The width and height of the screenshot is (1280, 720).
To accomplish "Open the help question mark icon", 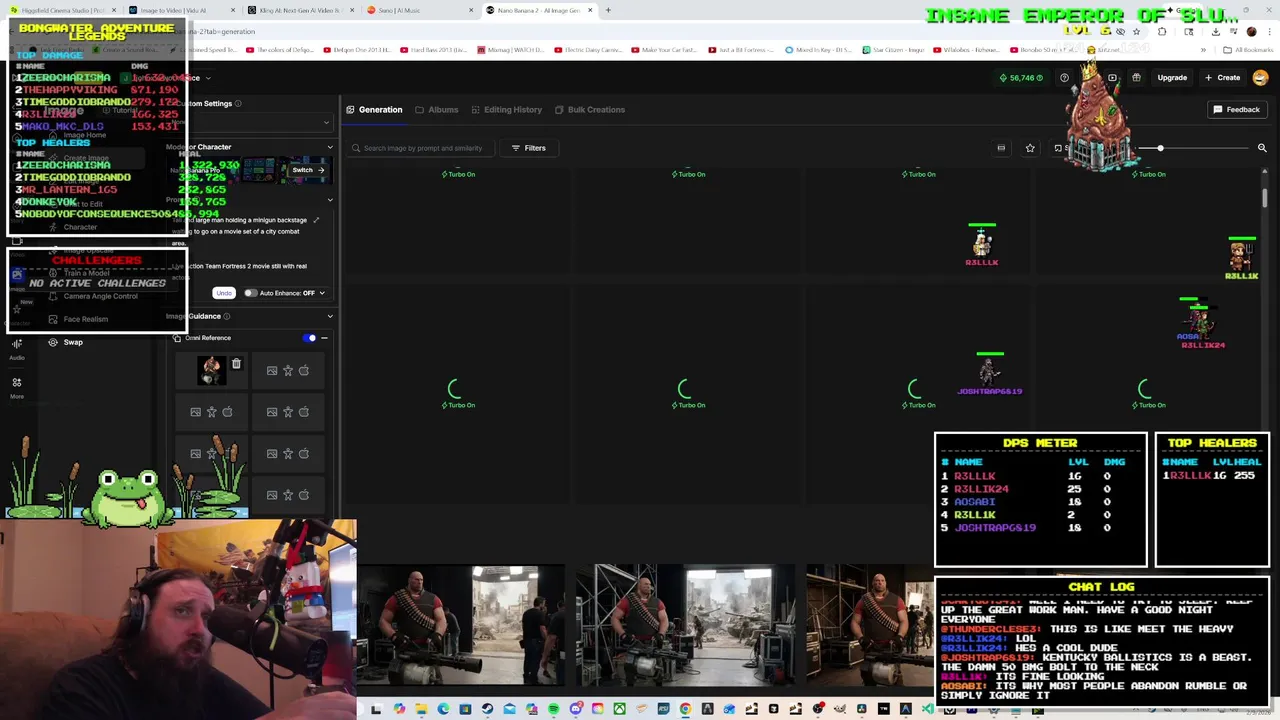I will tap(1064, 78).
